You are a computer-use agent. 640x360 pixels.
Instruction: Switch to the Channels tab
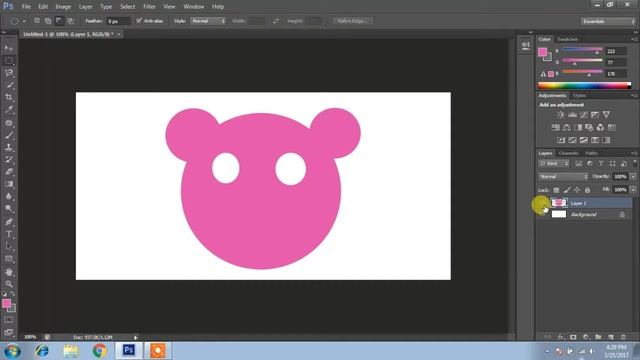569,153
